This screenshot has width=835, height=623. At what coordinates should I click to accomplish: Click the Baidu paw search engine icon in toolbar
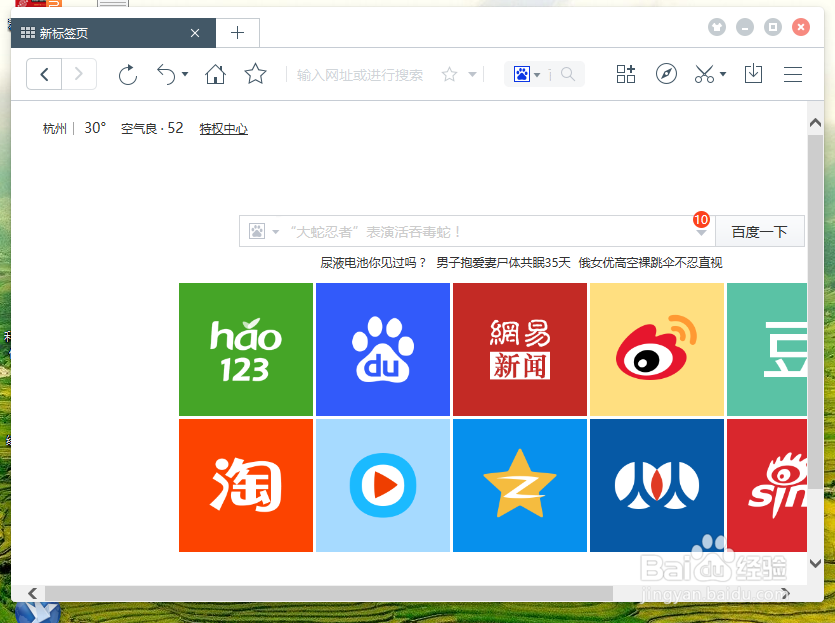521,74
